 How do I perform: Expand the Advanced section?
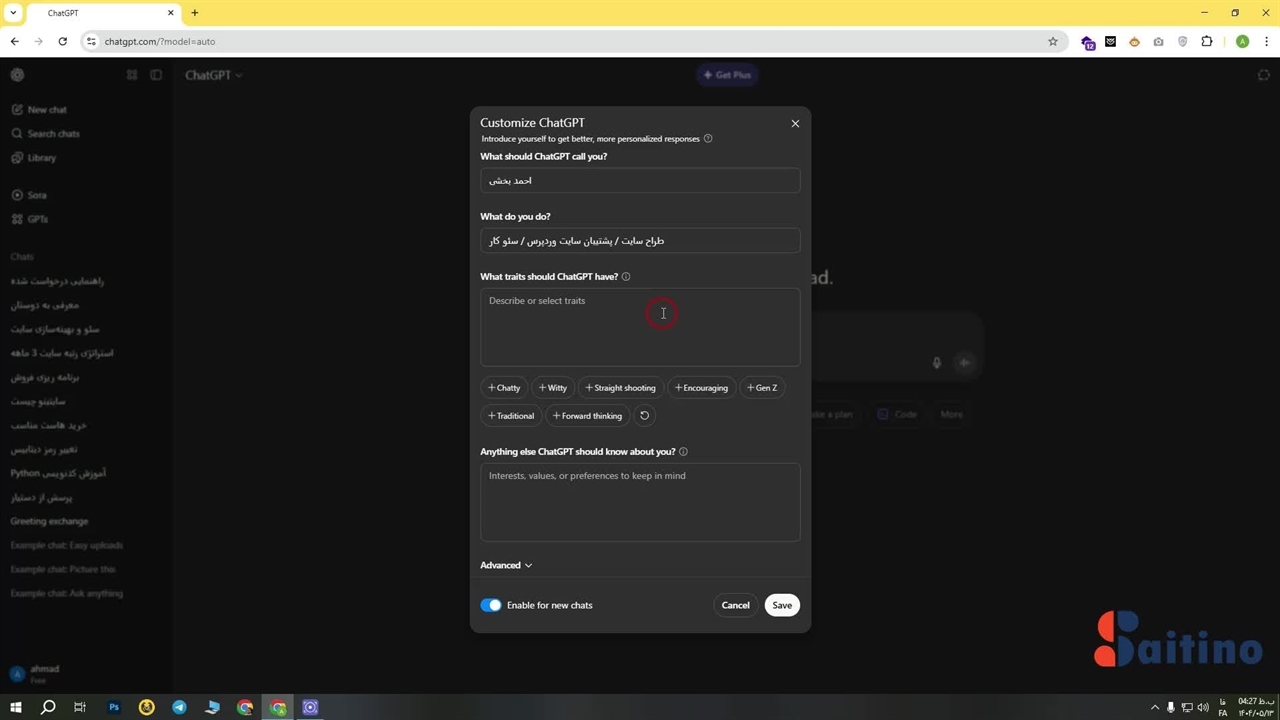coord(506,565)
